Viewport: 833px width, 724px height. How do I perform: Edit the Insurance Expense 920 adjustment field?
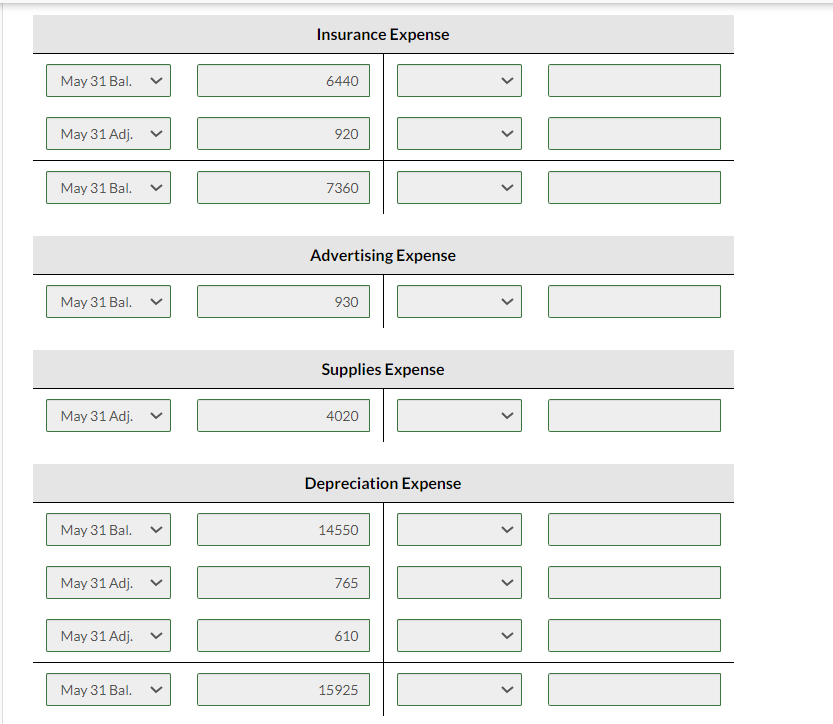[x=283, y=134]
